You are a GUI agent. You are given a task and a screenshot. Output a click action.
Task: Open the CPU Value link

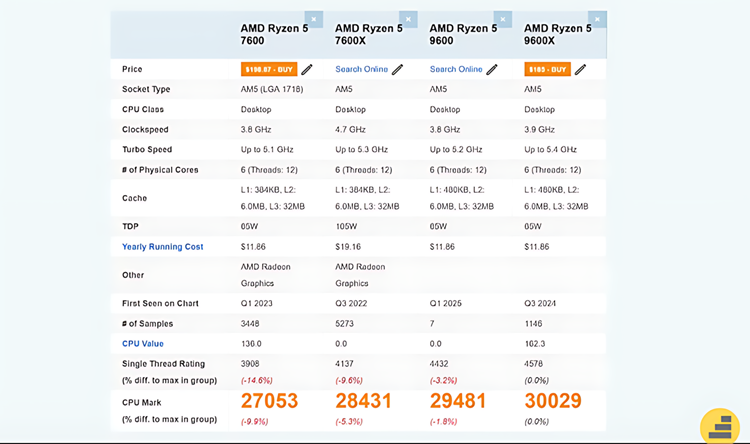point(143,344)
